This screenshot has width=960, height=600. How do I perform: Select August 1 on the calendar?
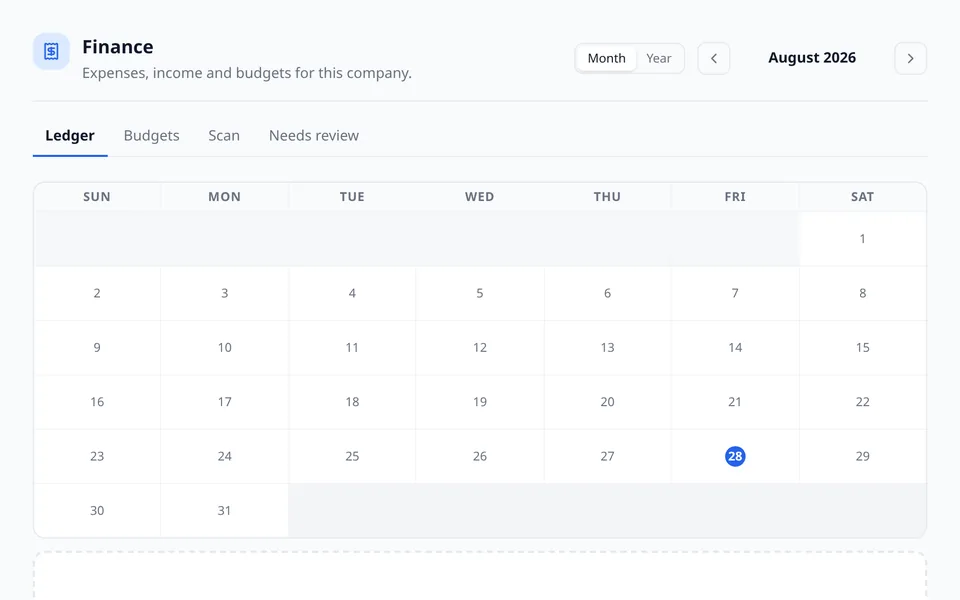click(x=863, y=239)
